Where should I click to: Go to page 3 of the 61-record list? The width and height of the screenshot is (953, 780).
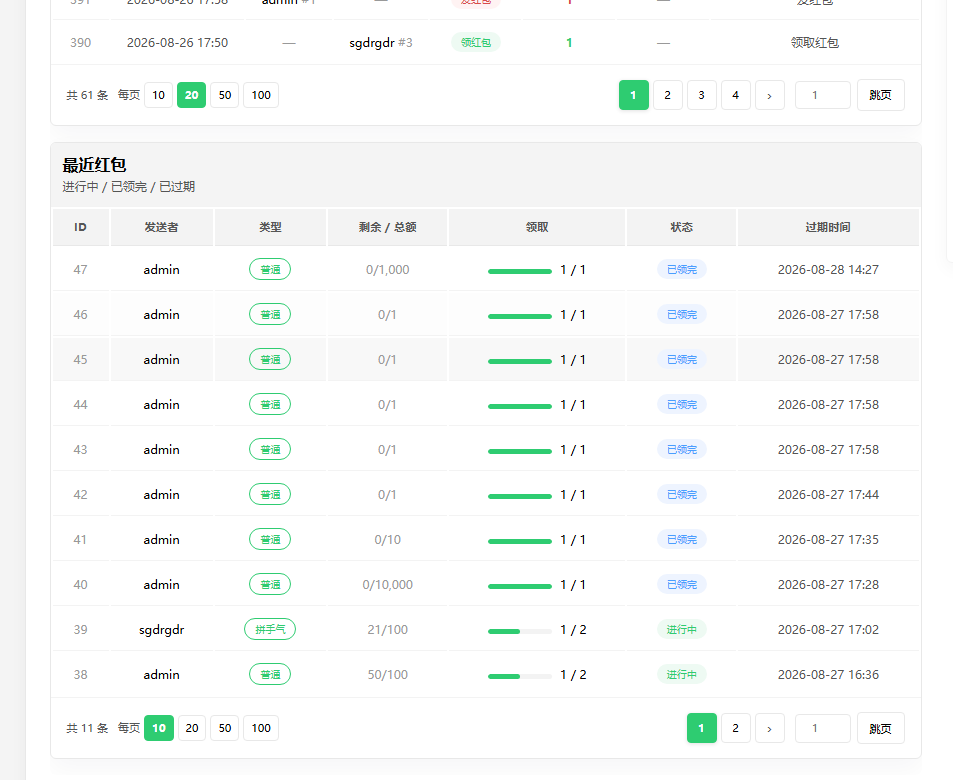click(701, 95)
